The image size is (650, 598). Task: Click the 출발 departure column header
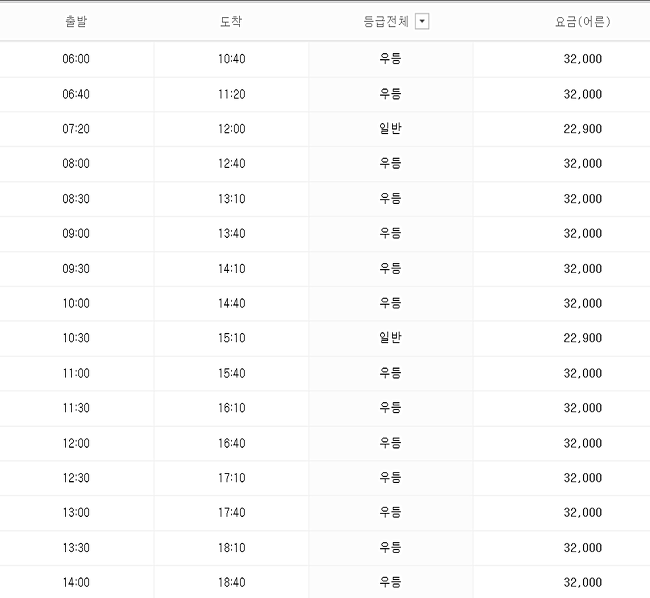76,21
